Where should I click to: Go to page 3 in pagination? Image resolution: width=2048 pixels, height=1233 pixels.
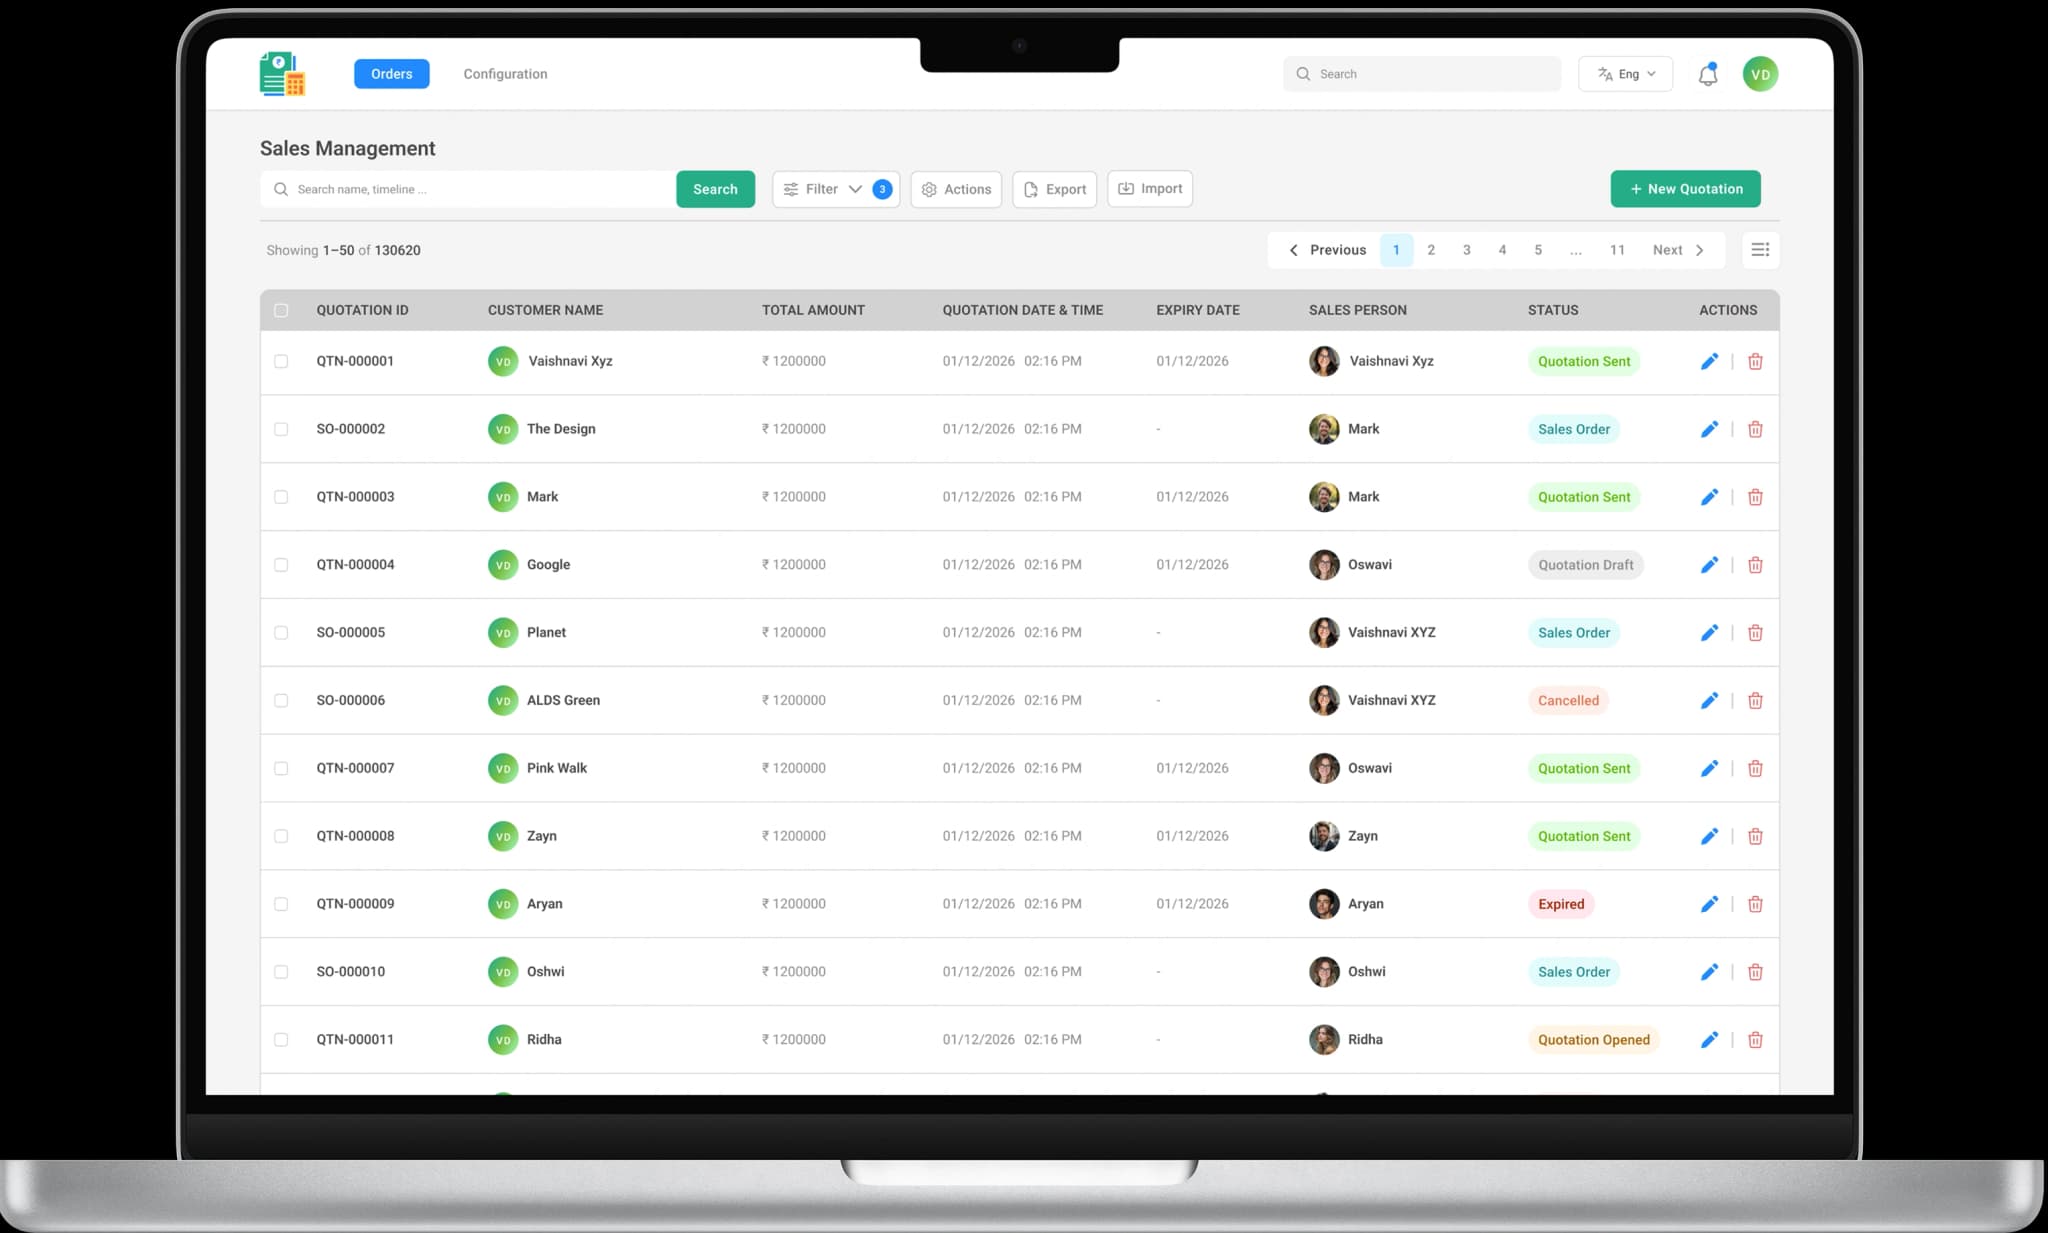click(x=1466, y=250)
